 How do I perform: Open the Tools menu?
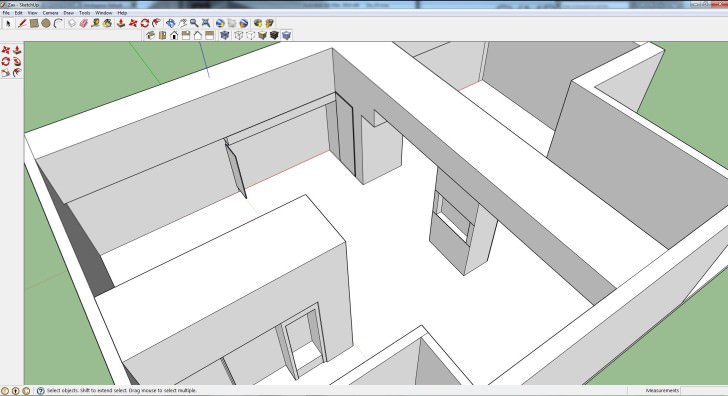click(84, 13)
